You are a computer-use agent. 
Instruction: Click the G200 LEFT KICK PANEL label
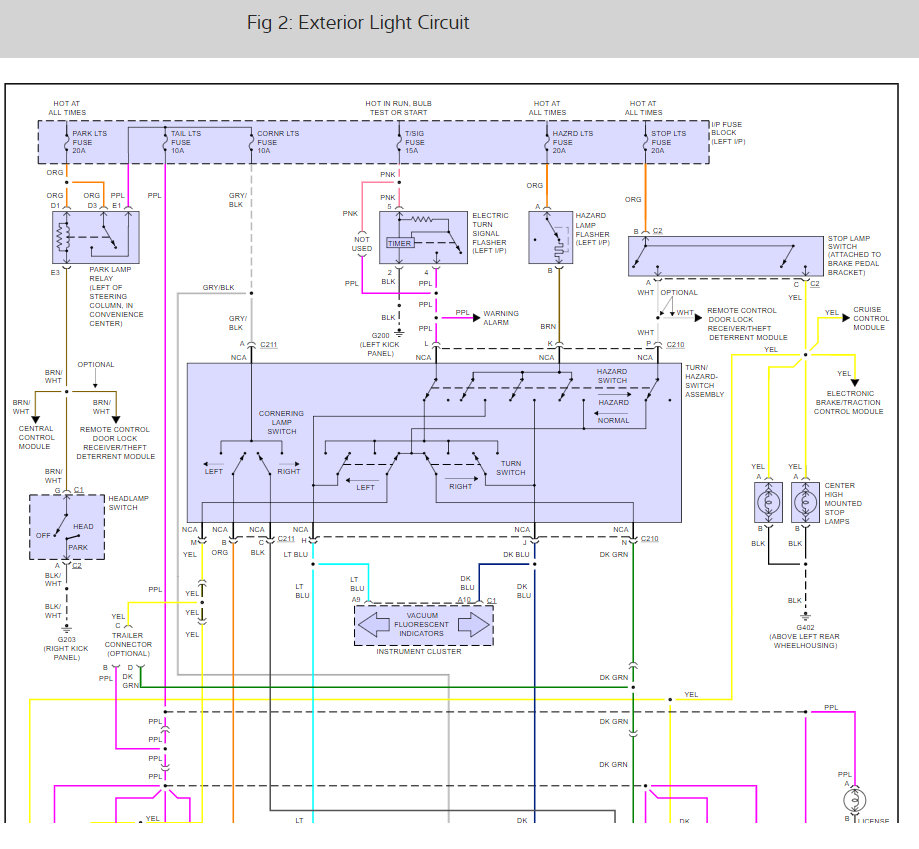coord(380,345)
